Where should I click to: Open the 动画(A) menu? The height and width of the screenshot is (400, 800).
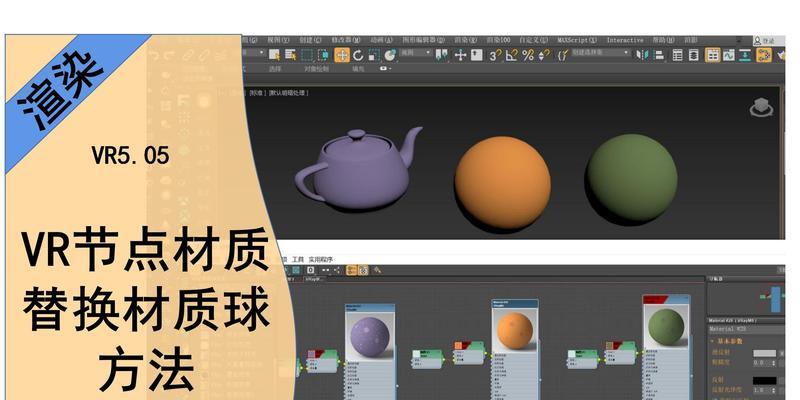382,40
